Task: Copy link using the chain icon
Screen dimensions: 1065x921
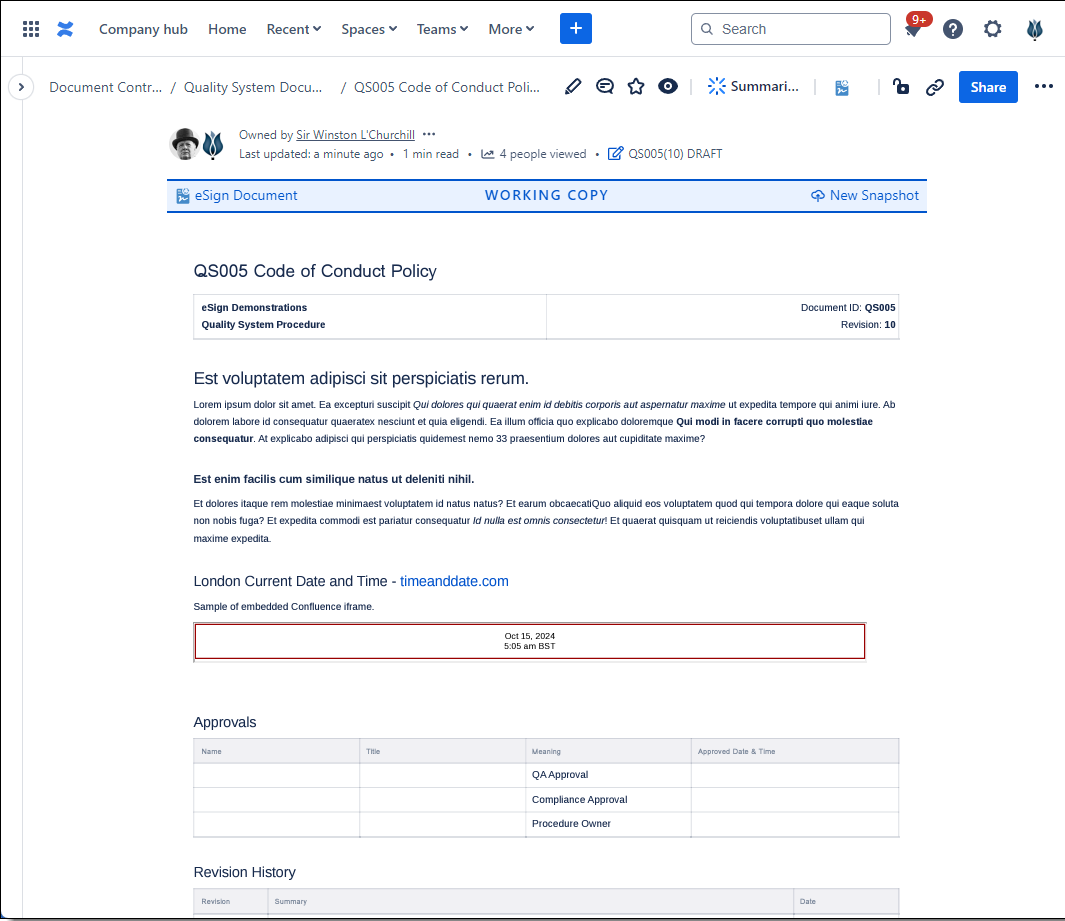Action: pos(935,87)
